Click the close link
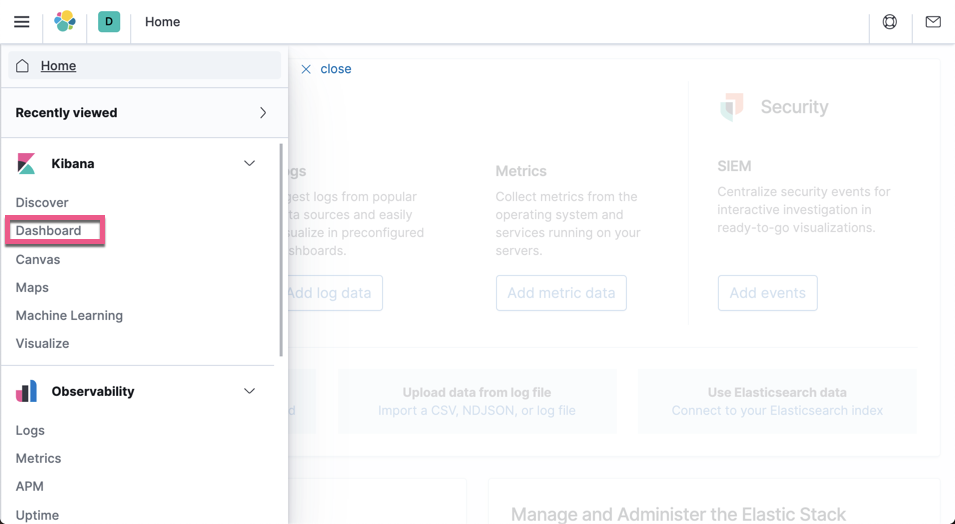Viewport: 955px width, 524px height. (336, 69)
